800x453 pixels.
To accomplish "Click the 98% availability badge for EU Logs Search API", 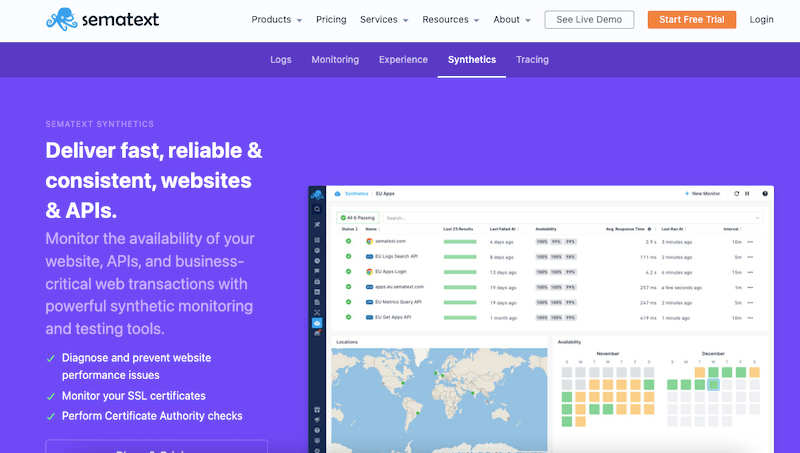I will pos(570,257).
